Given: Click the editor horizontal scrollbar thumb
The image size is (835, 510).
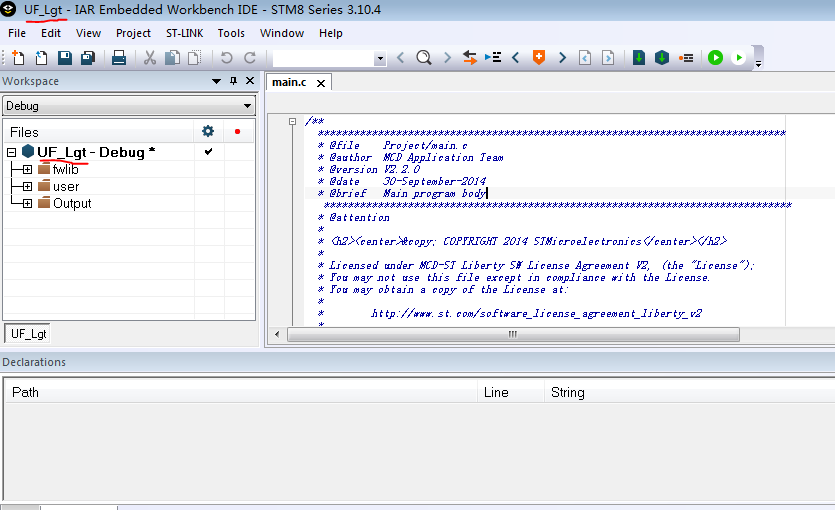Looking at the screenshot, I should pyautogui.click(x=513, y=334).
